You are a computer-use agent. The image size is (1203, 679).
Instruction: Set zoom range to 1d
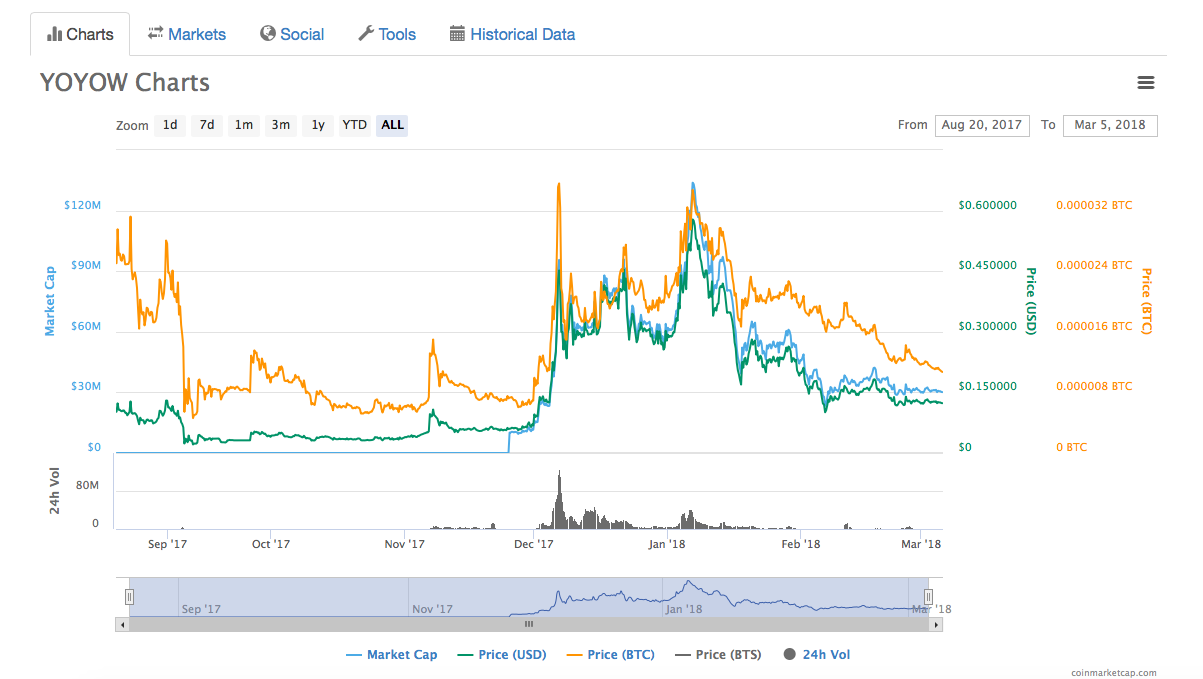click(x=170, y=125)
